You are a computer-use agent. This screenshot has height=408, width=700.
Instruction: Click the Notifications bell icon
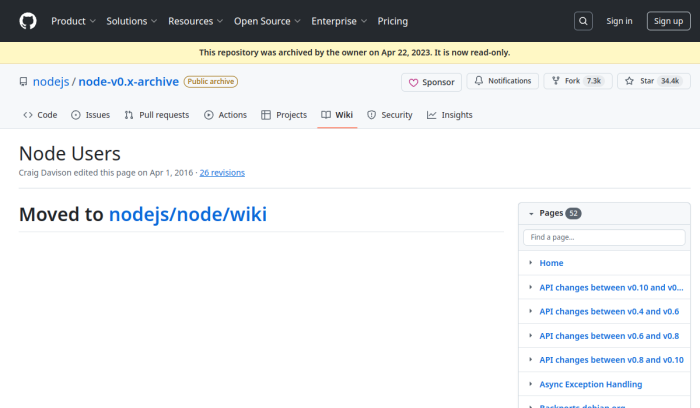click(479, 80)
